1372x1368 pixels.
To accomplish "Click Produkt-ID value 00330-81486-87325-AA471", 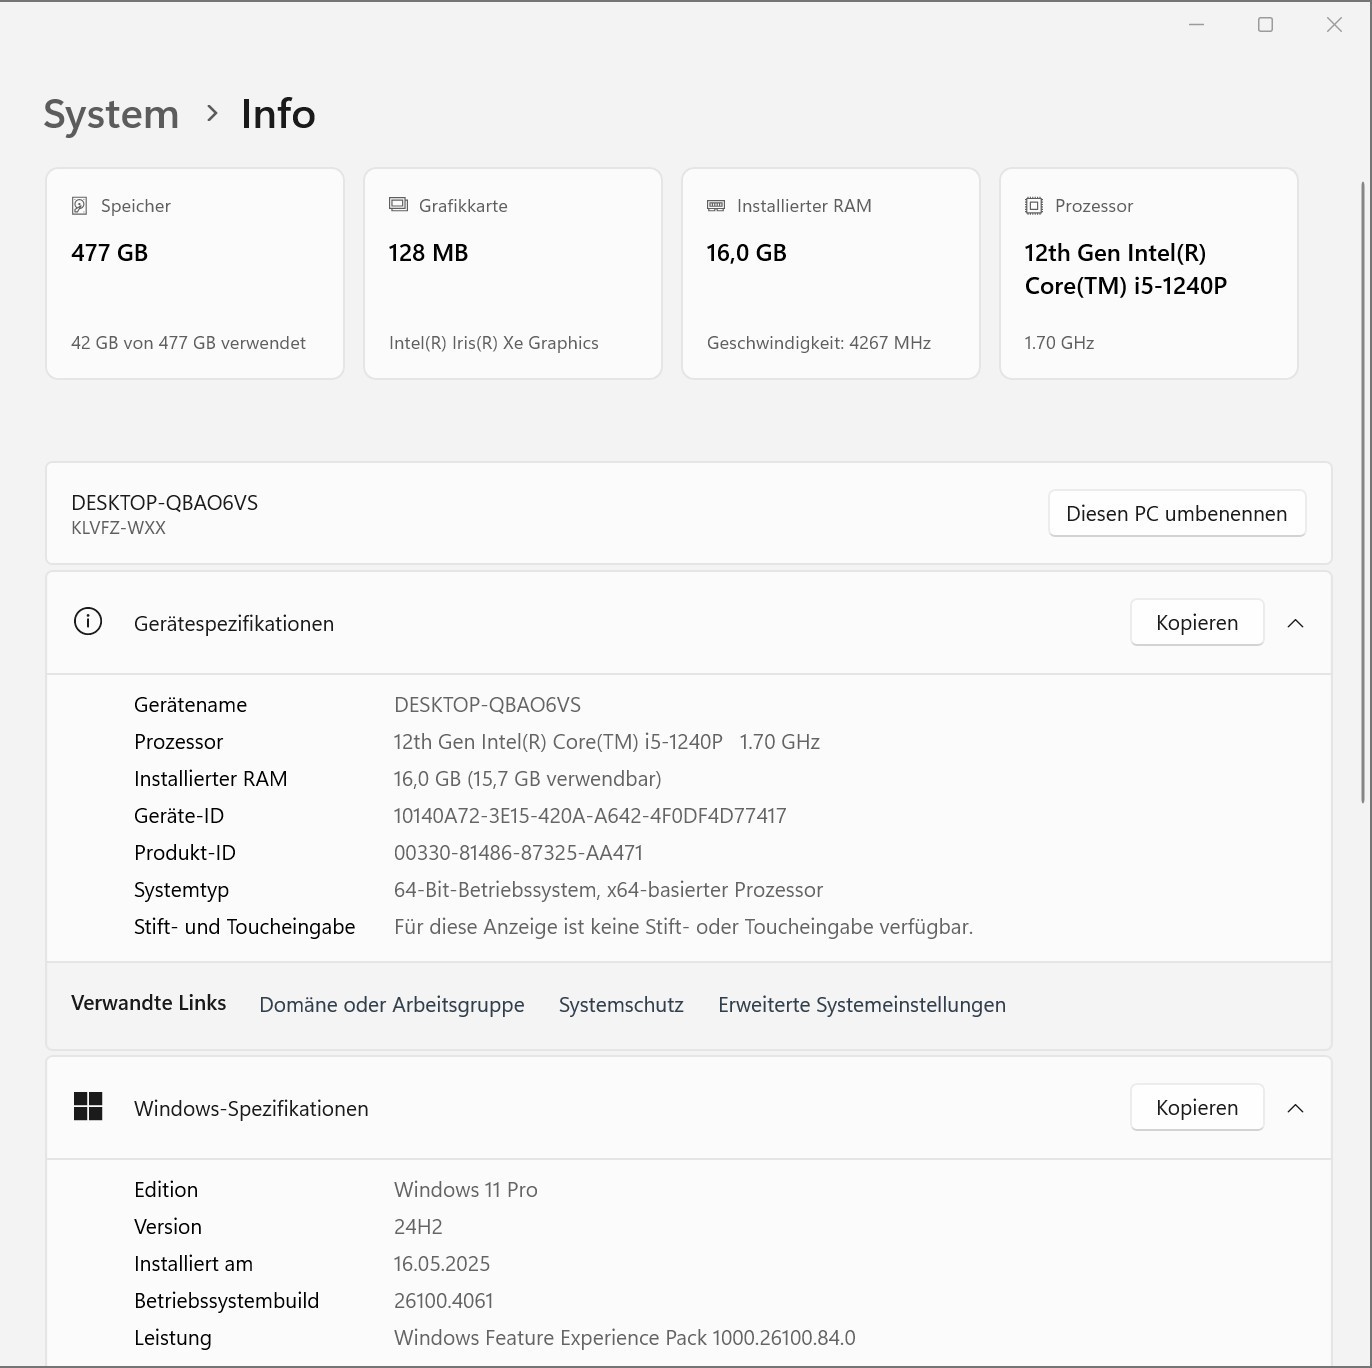I will point(518,853).
